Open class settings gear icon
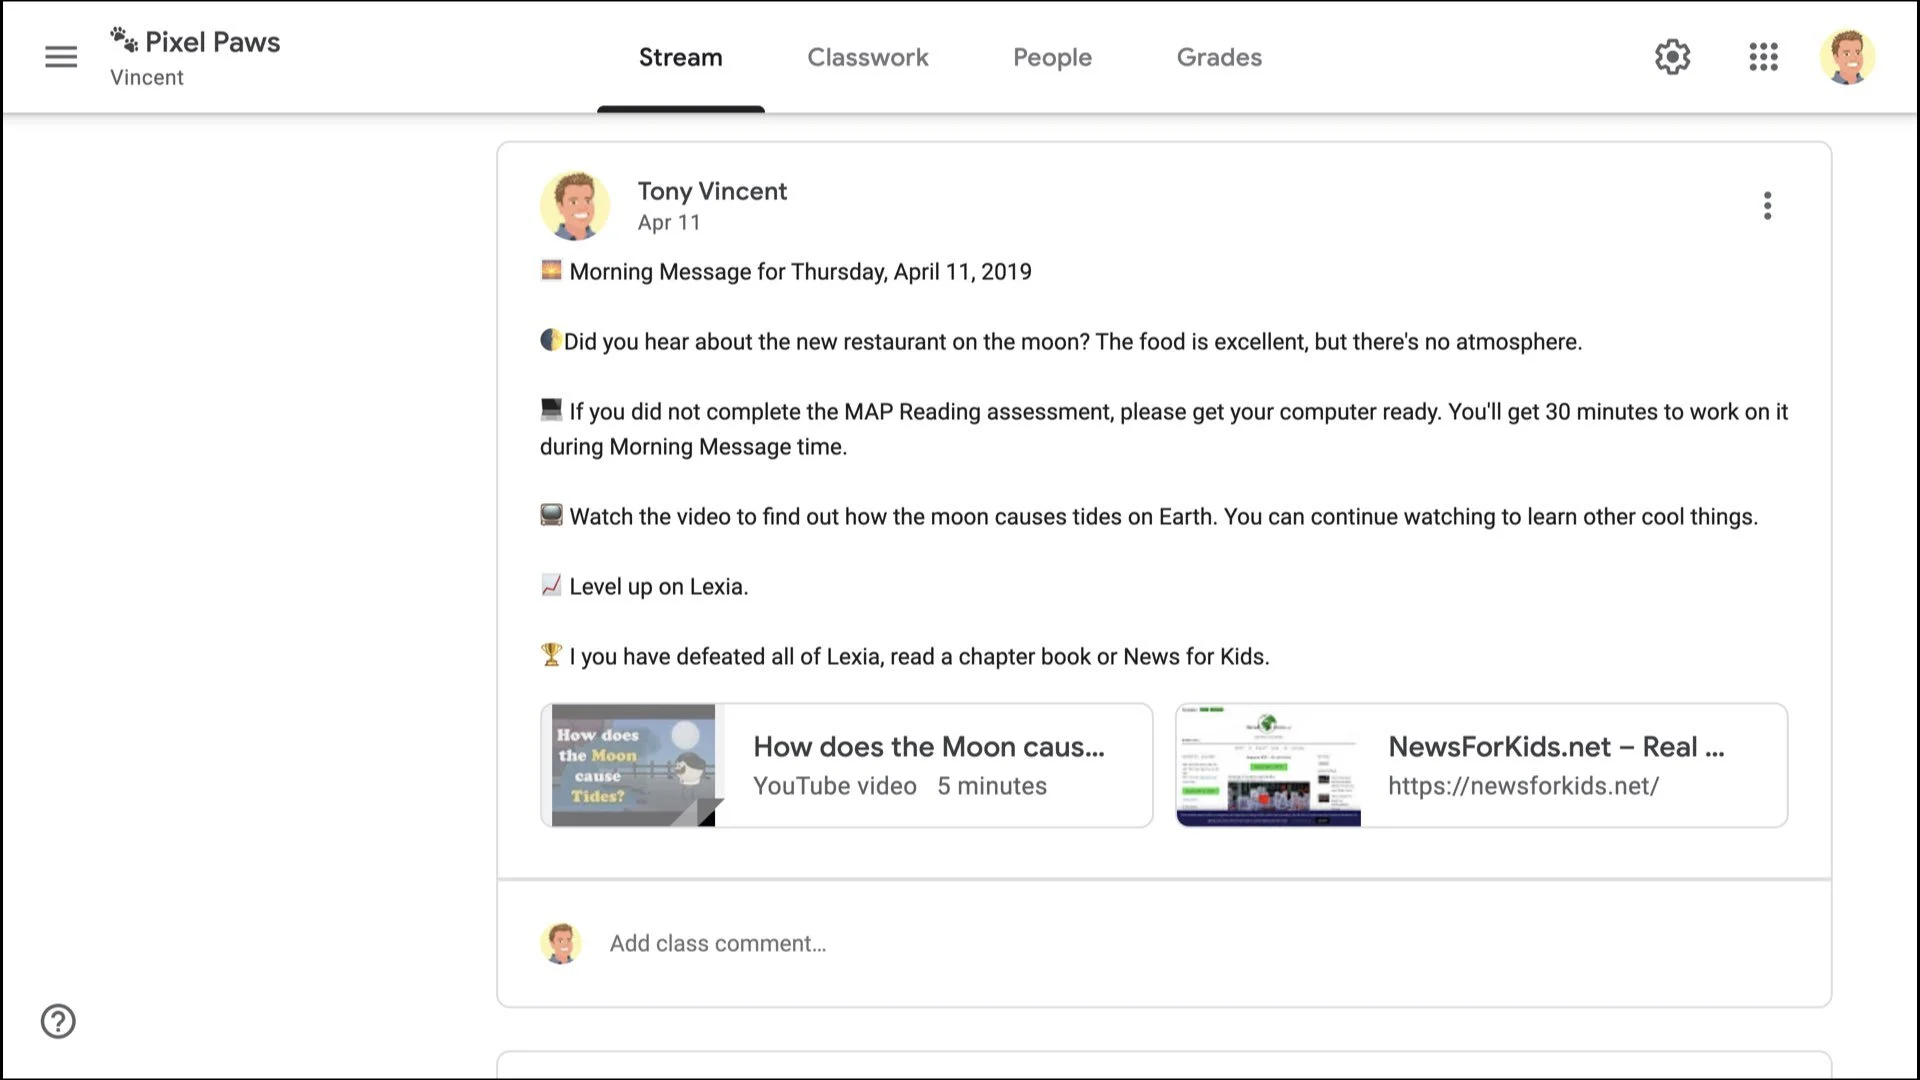This screenshot has width=1920, height=1080. pos(1672,57)
